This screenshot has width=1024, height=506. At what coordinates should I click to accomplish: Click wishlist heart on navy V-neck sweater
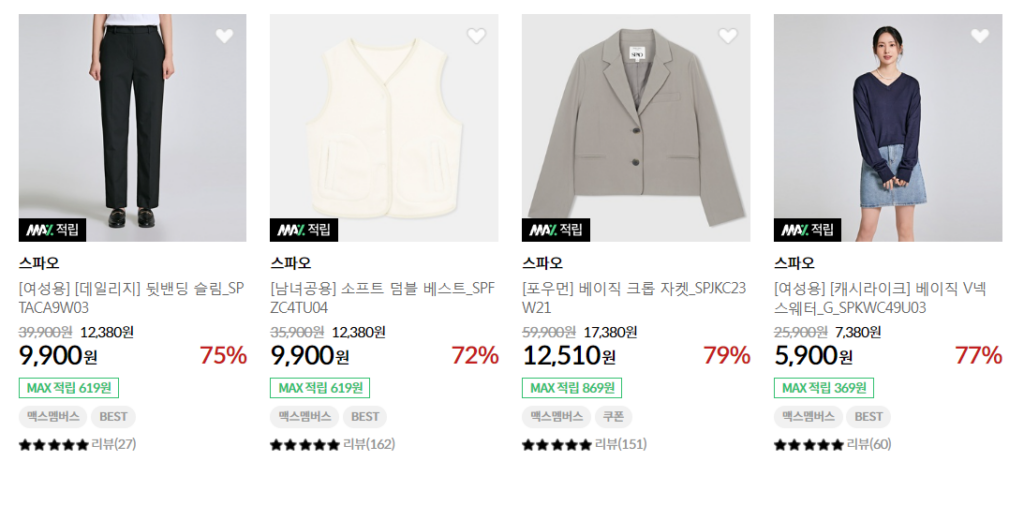[x=980, y=36]
